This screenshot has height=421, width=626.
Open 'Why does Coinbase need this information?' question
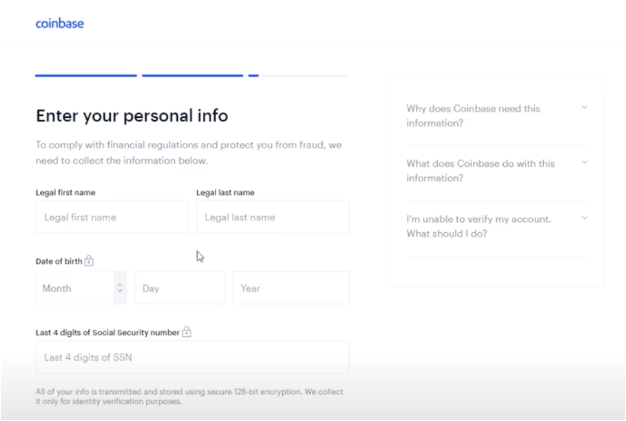pos(473,116)
